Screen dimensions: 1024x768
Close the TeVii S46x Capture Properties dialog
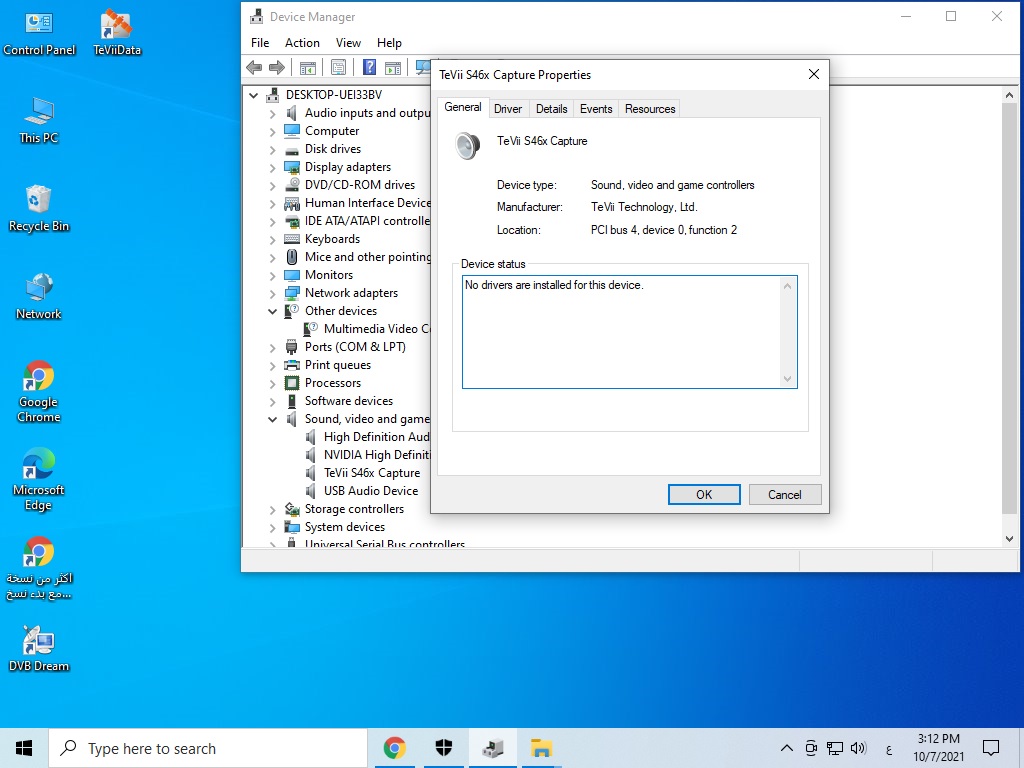tap(814, 74)
